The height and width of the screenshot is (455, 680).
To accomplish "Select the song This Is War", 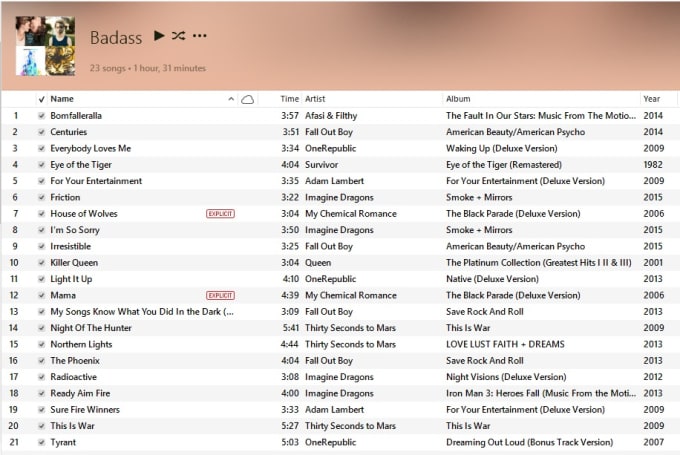I will [x=72, y=426].
